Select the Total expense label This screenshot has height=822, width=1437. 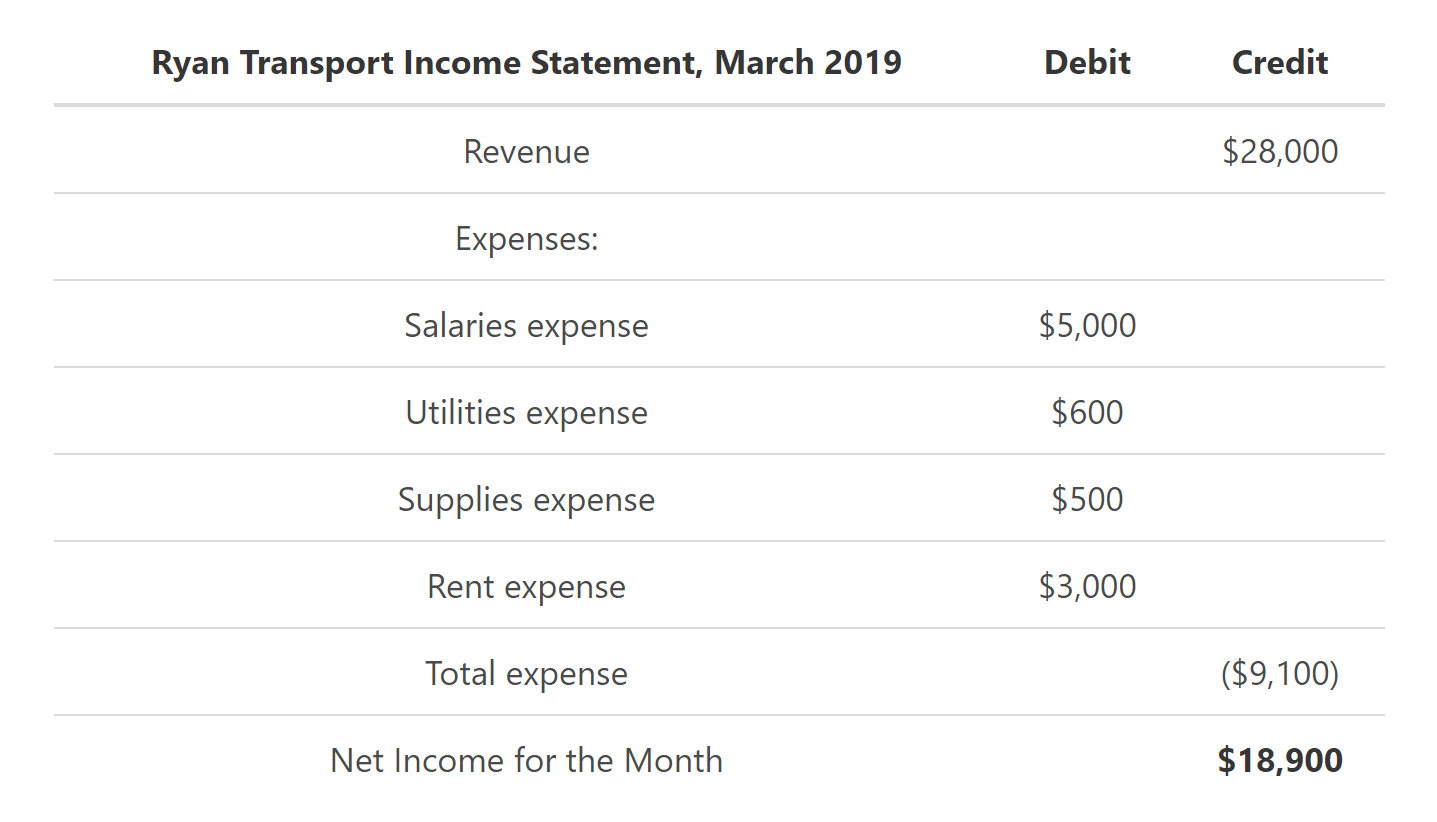click(526, 674)
